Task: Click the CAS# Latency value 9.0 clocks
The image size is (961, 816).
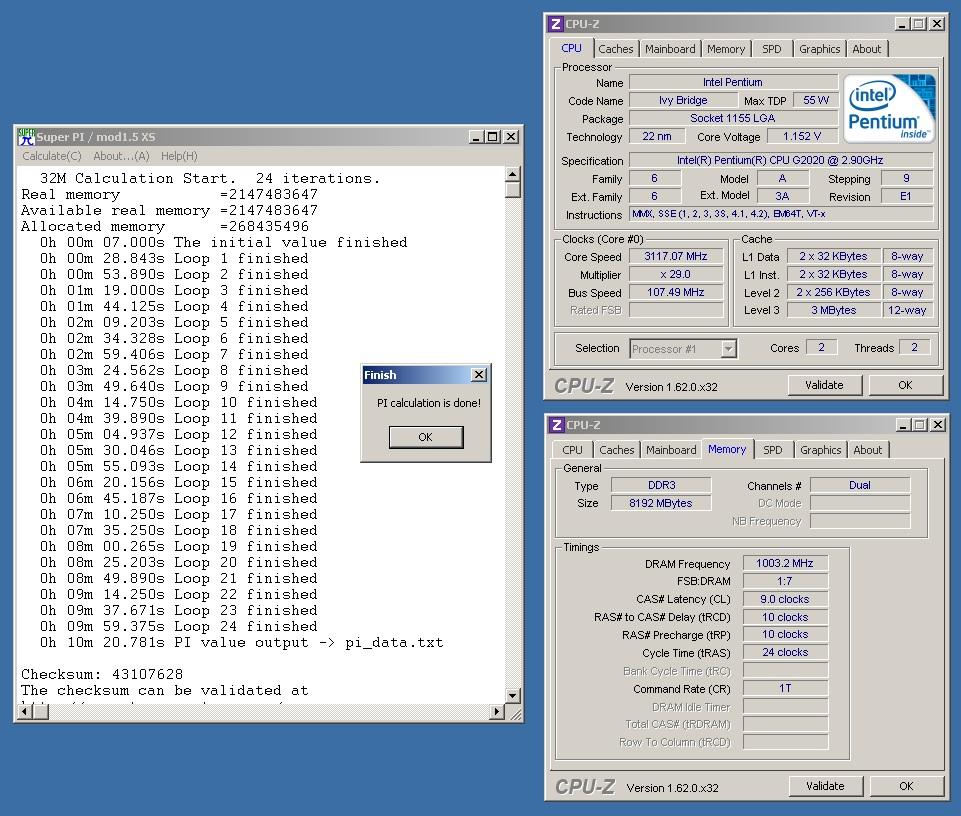Action: 785,599
